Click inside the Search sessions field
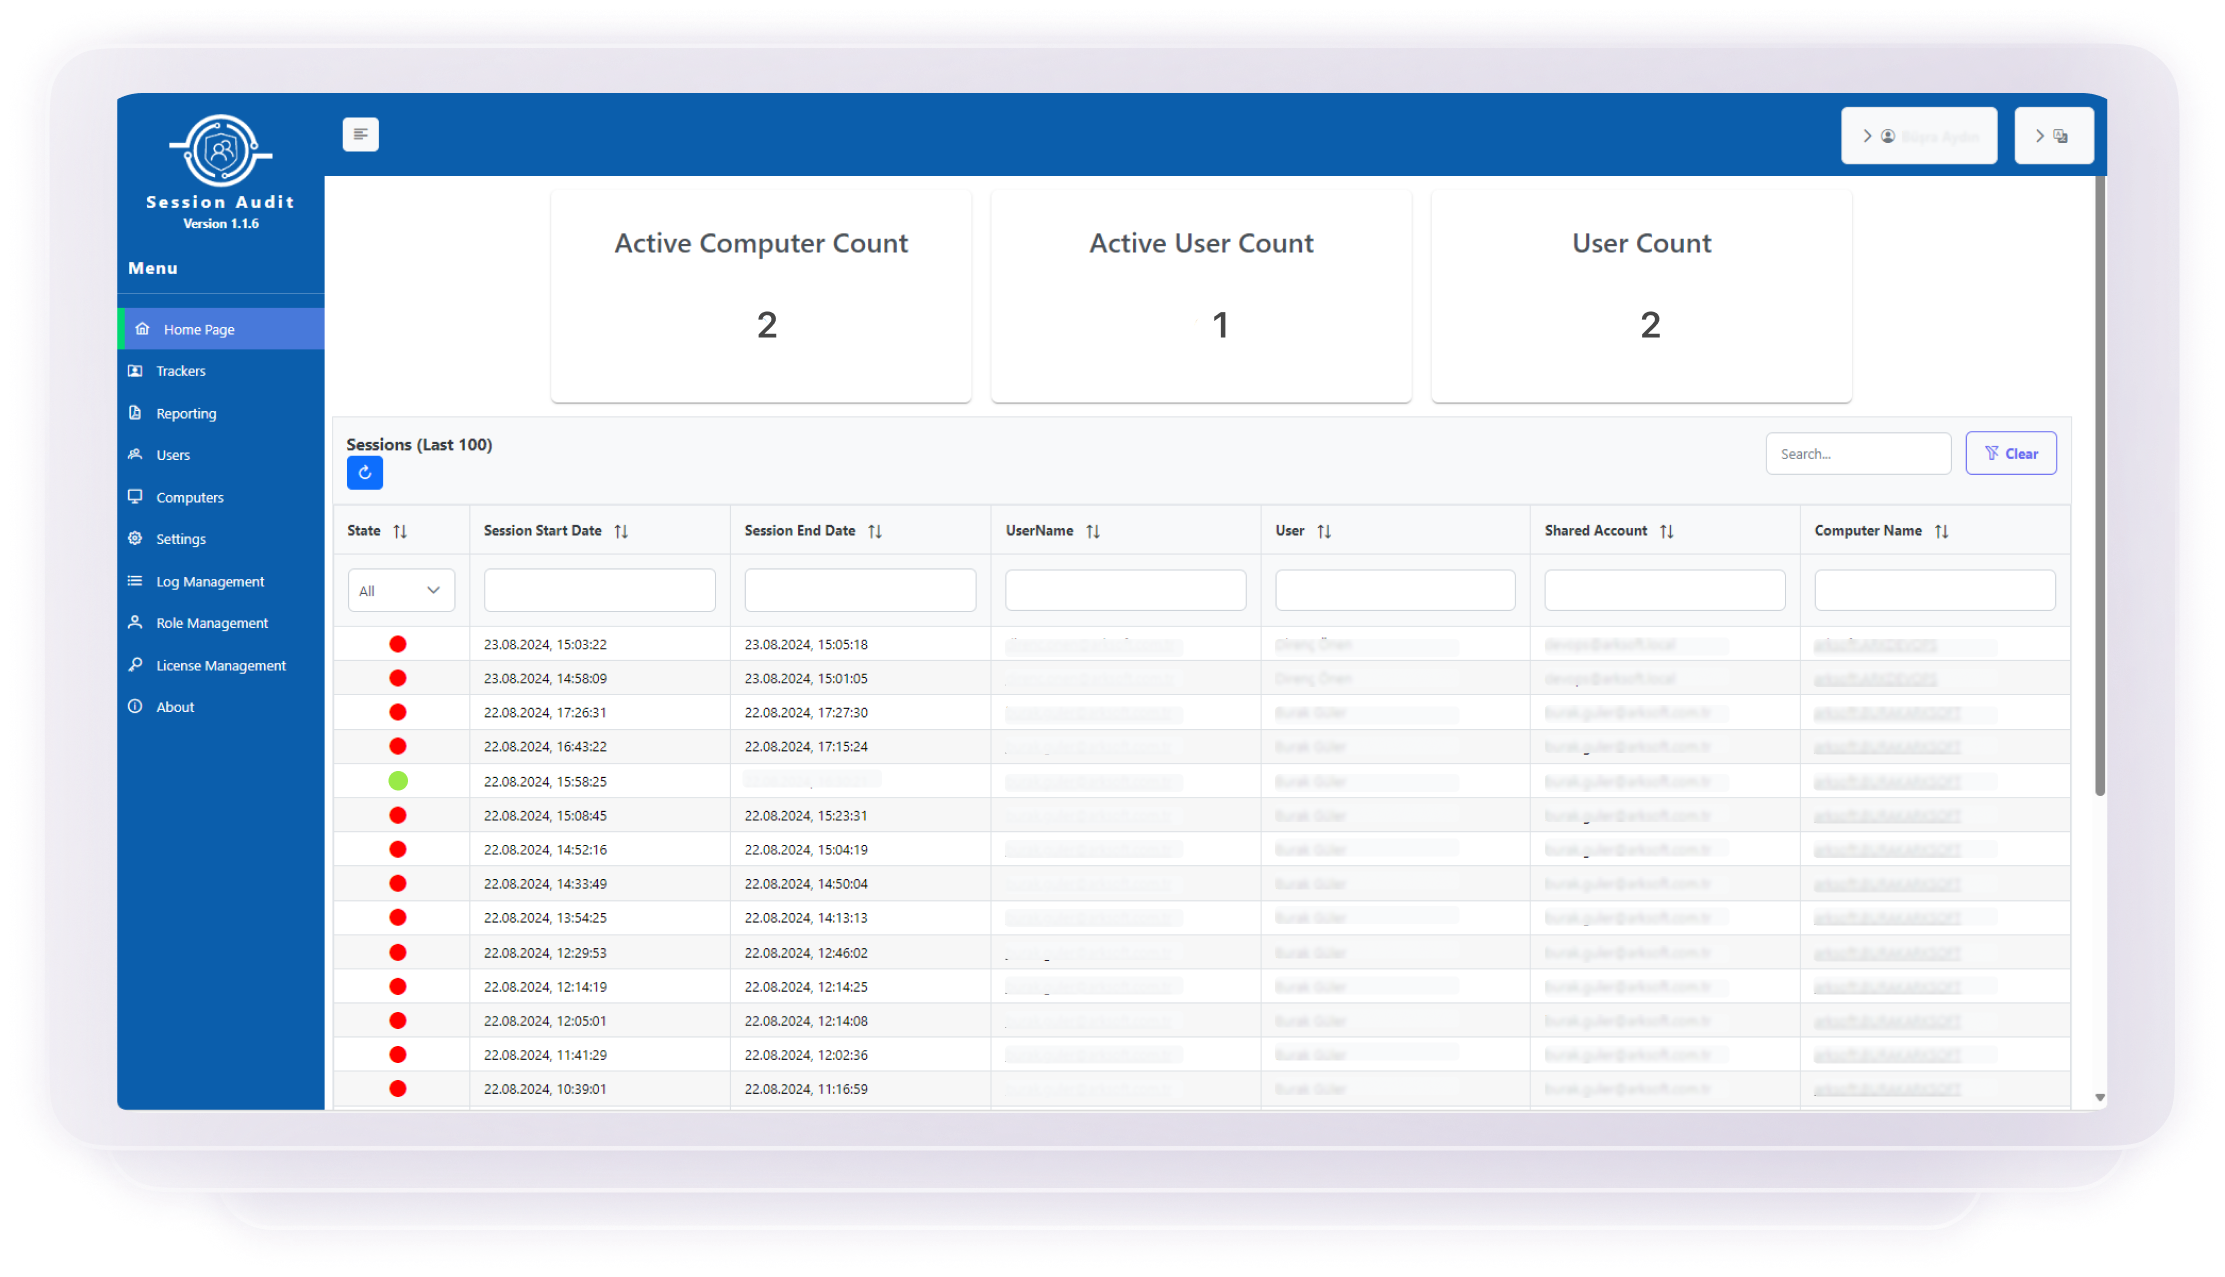This screenshot has width=2225, height=1277. tap(1857, 452)
